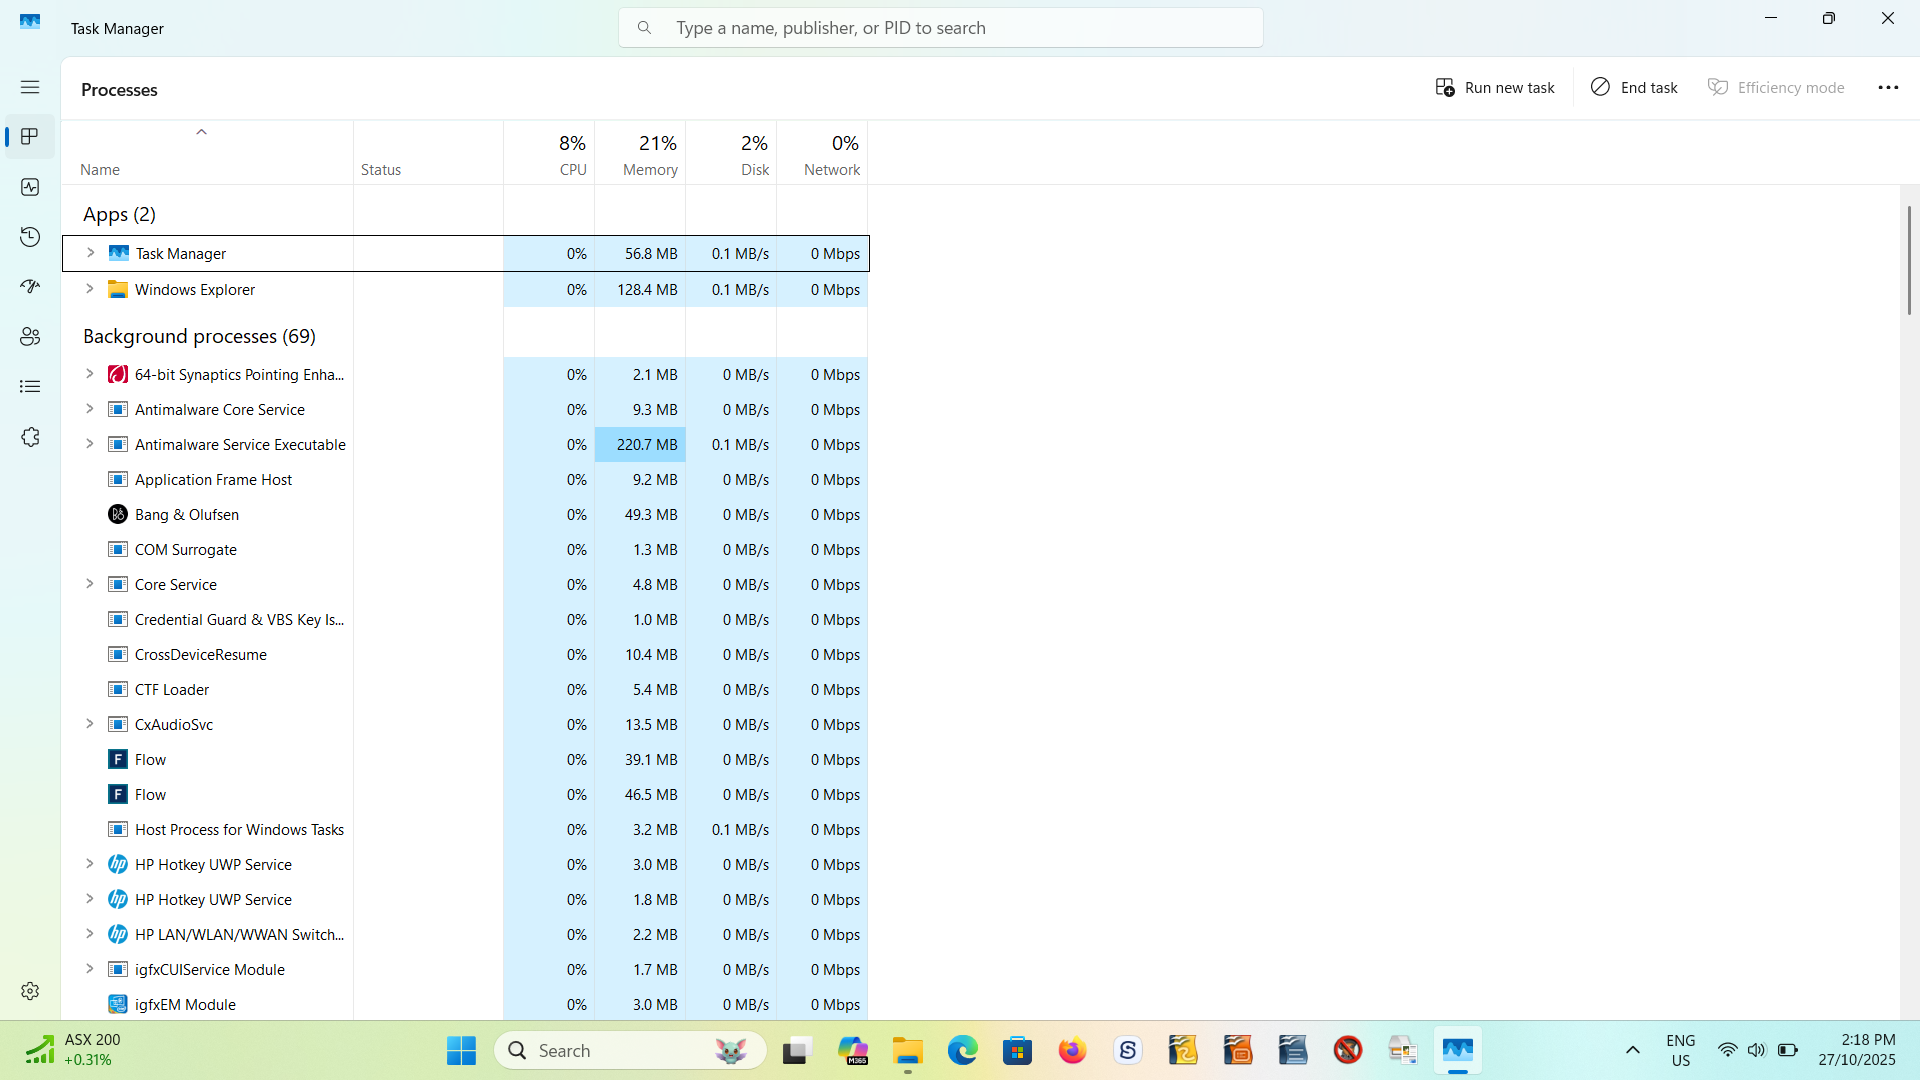Expand the Task Manager process row

[x=90, y=253]
